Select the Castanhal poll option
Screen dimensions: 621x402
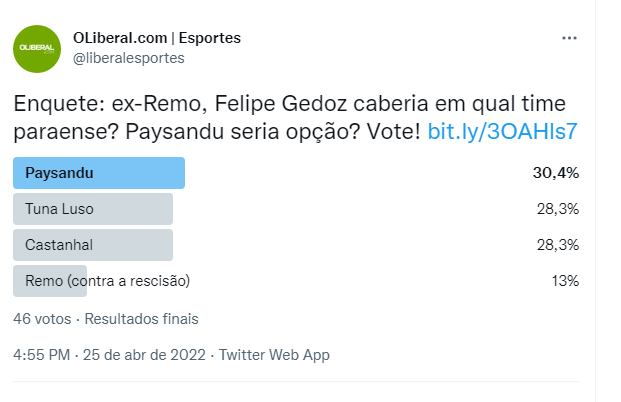(93, 245)
